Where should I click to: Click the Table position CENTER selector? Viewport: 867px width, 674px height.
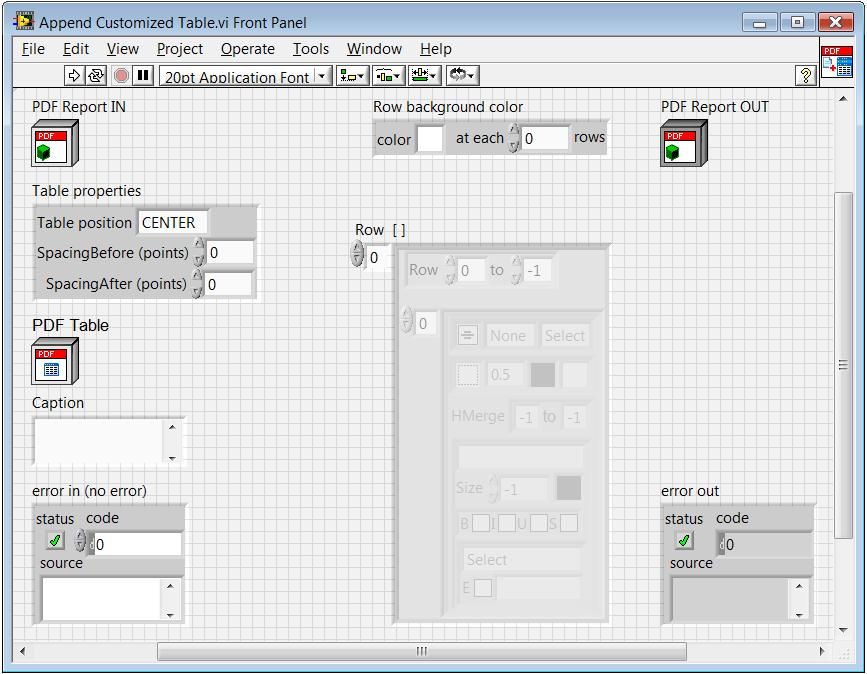pos(173,223)
